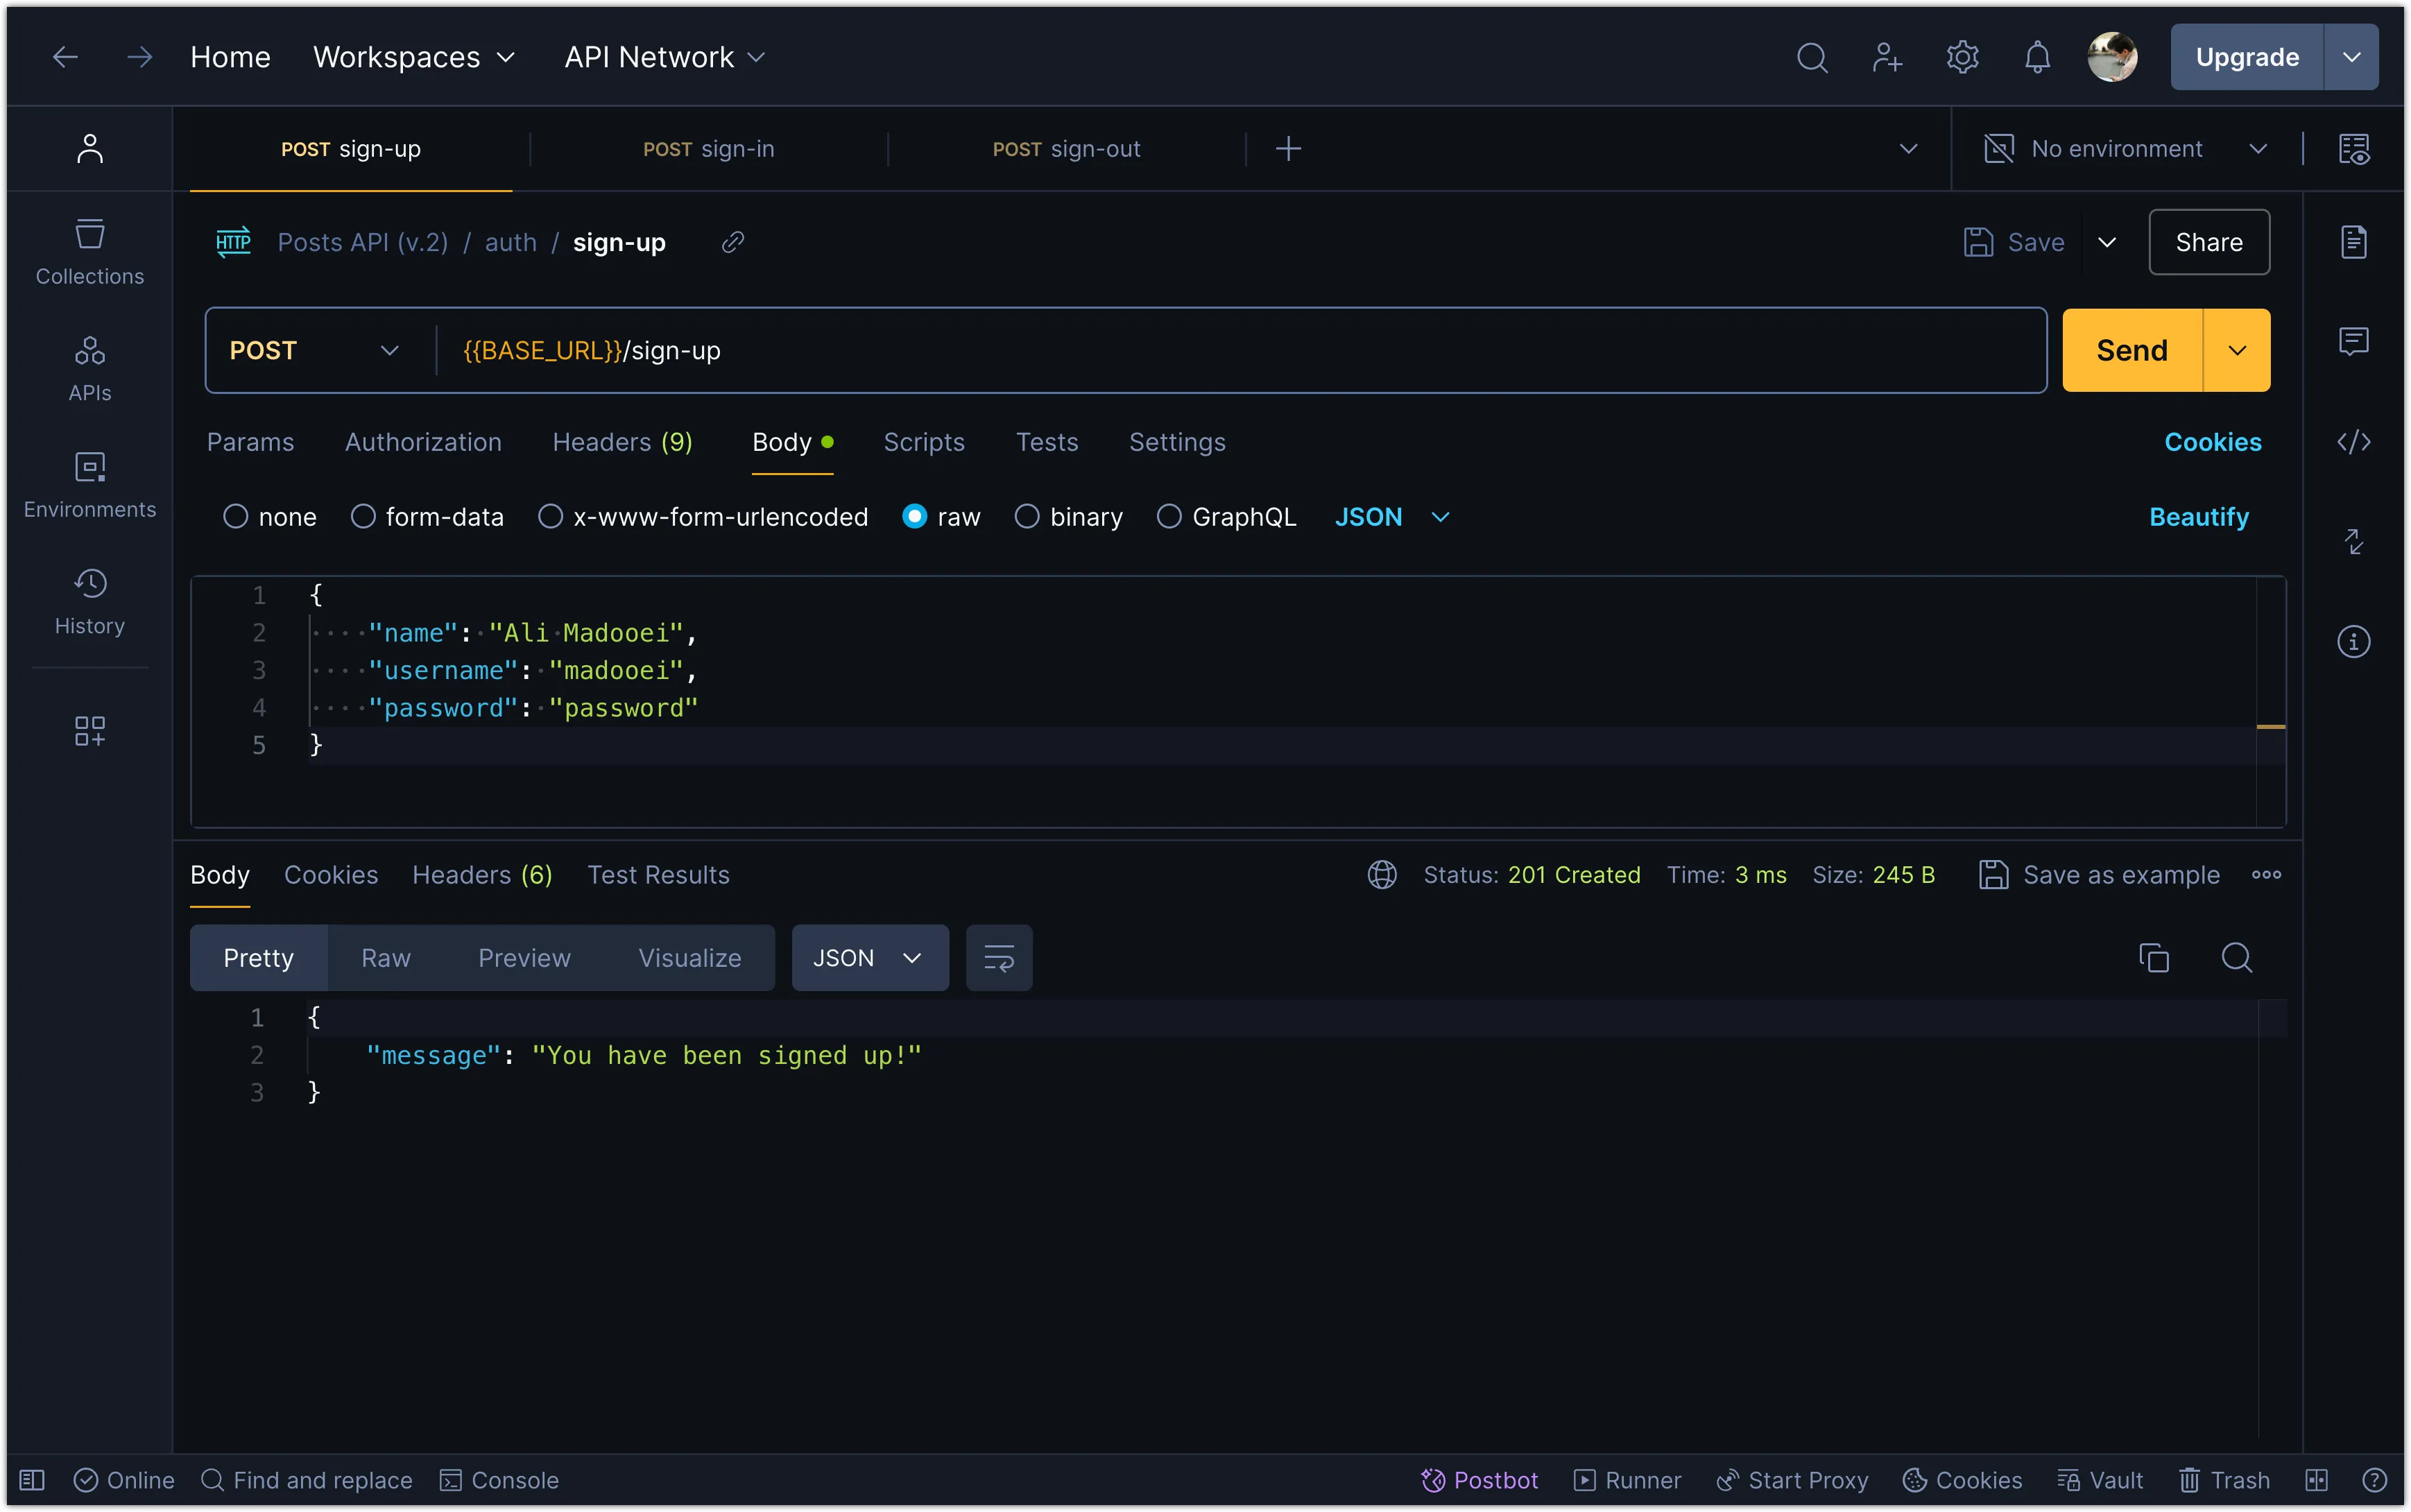
Task: Click the copy response body icon
Action: click(2155, 958)
